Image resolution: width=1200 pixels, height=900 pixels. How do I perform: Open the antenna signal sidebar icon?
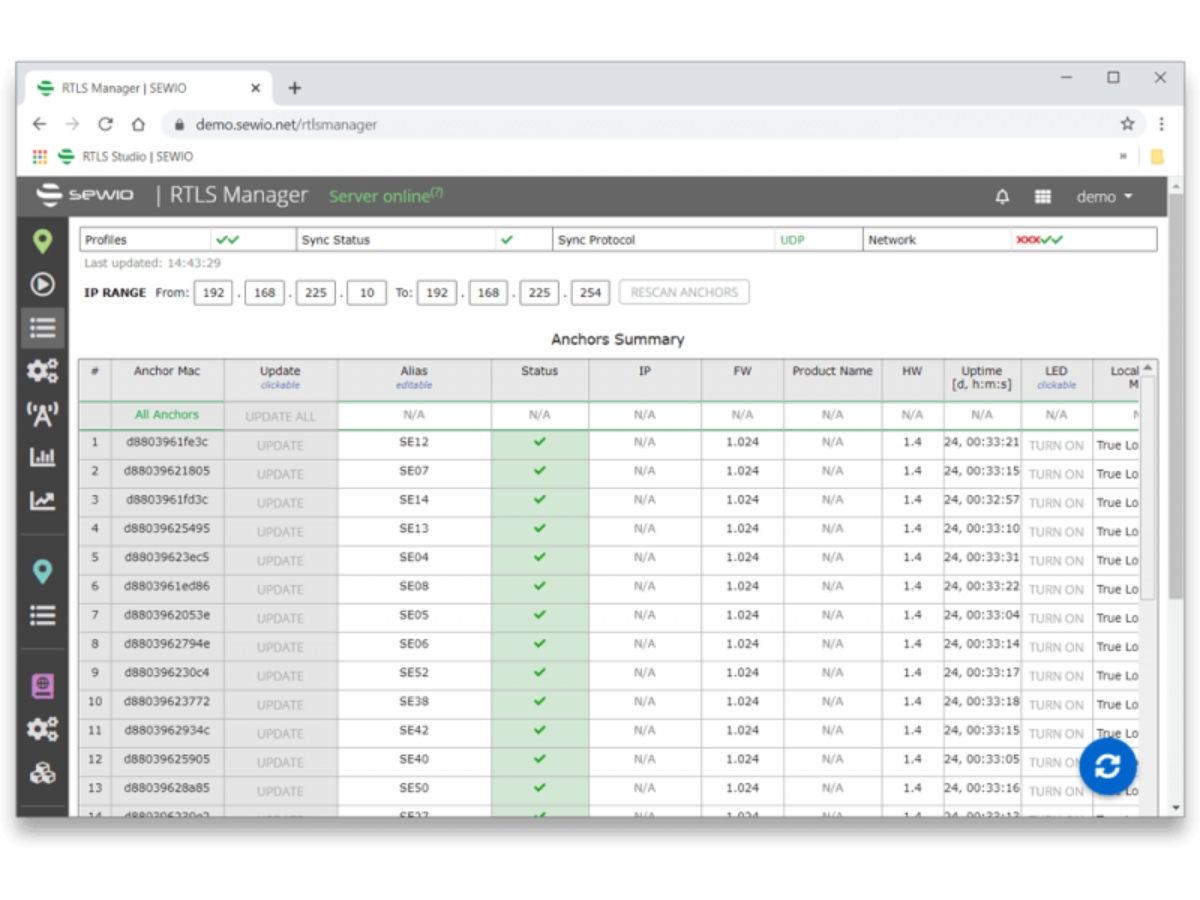42,414
